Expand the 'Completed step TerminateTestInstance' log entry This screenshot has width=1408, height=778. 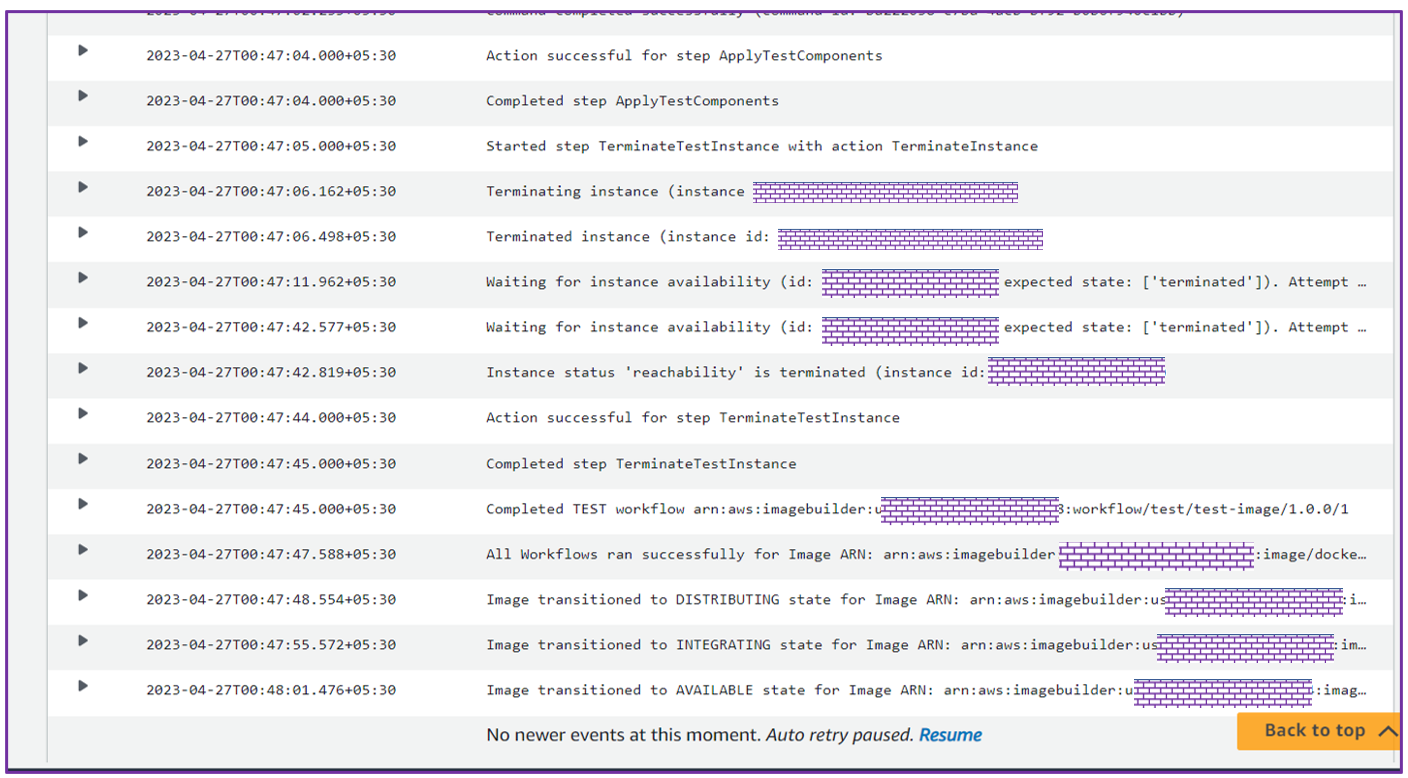click(x=83, y=459)
